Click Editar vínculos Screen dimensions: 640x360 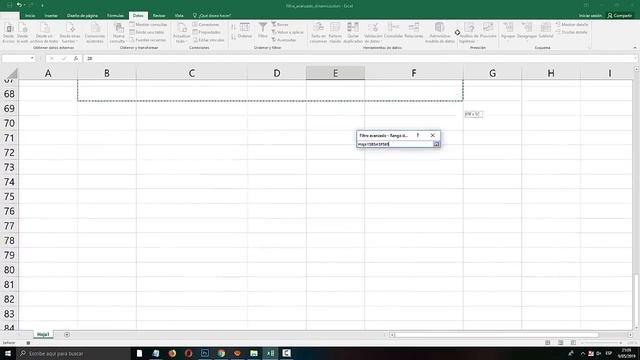click(209, 40)
